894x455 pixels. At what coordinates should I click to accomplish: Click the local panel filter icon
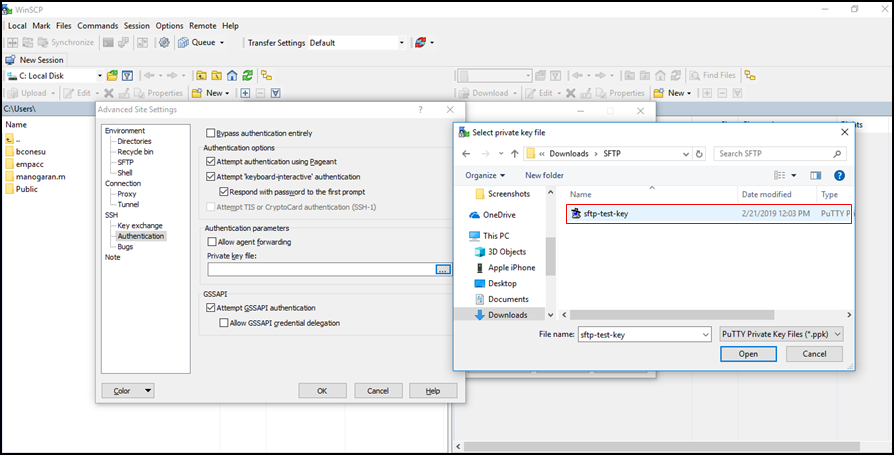[x=128, y=75]
